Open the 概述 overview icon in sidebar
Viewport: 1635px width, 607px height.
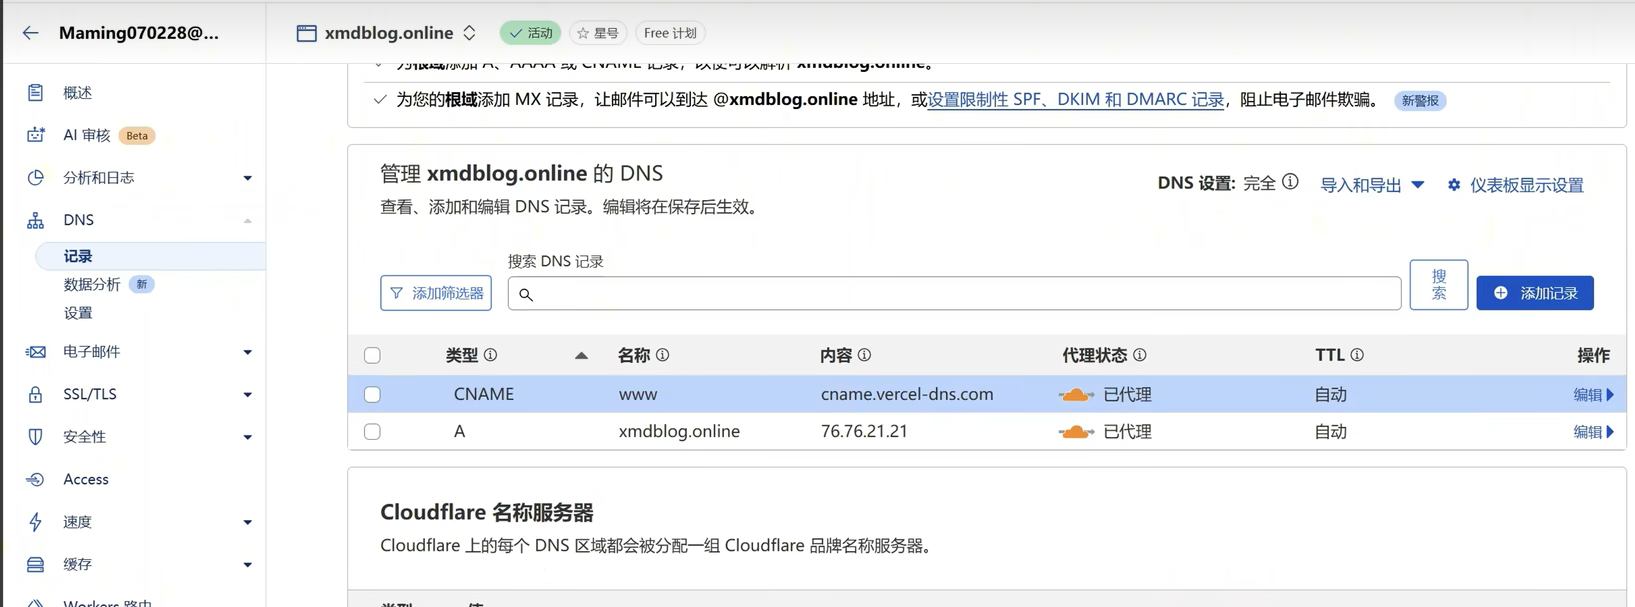(x=36, y=92)
